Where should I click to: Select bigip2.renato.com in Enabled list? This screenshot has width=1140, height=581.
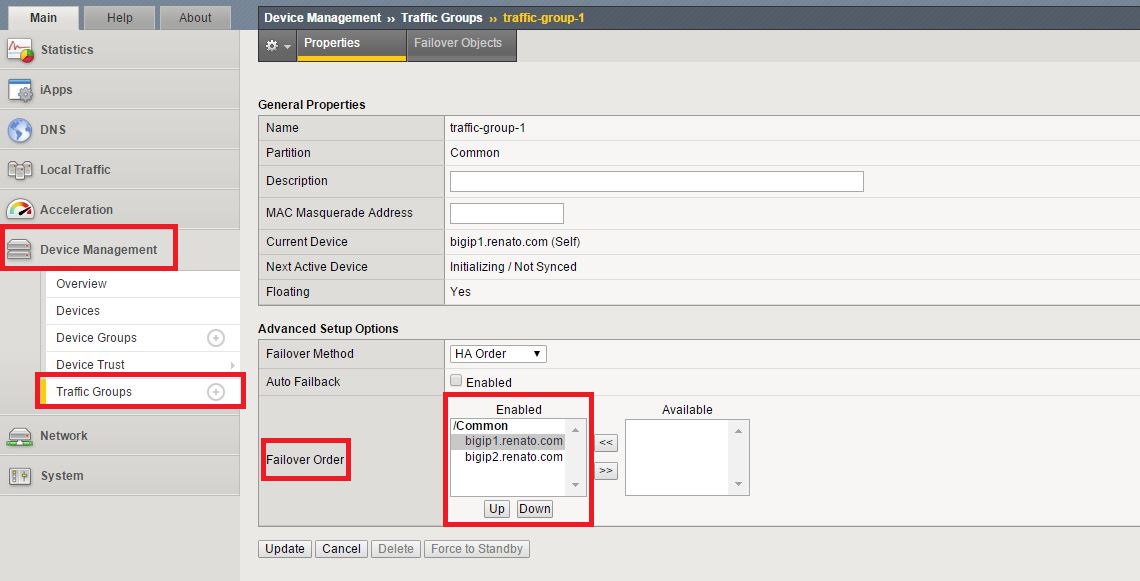pos(513,457)
